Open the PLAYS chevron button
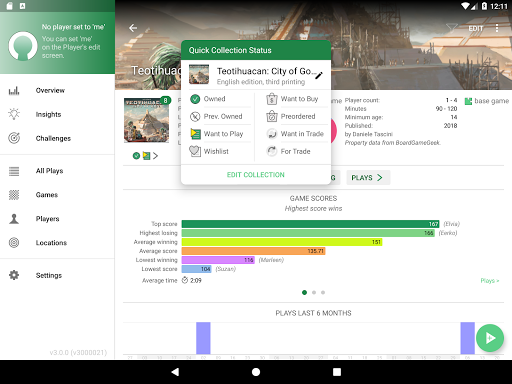This screenshot has width=512, height=384. (368, 177)
